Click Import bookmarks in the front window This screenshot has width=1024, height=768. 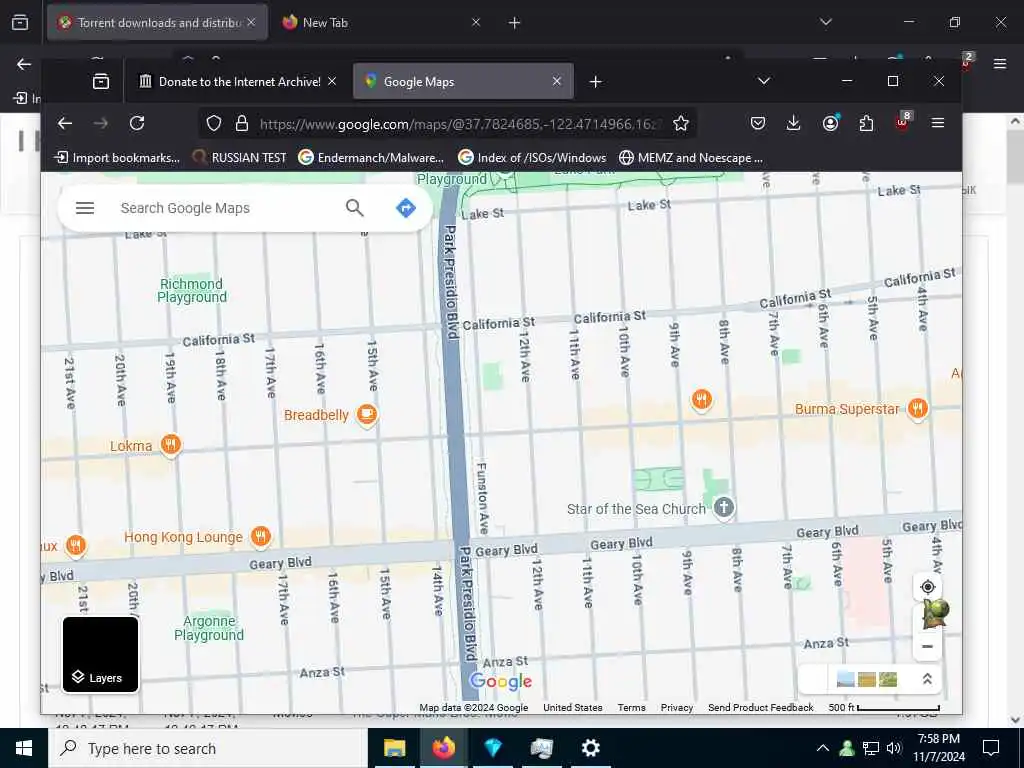pyautogui.click(x=117, y=157)
